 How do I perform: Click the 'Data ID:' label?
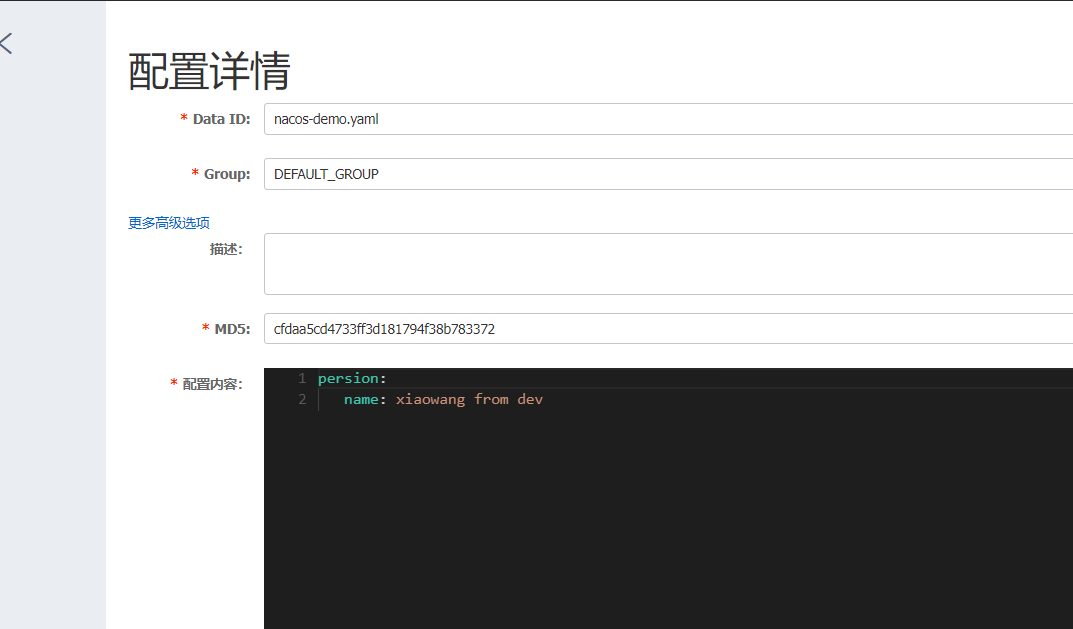221,119
